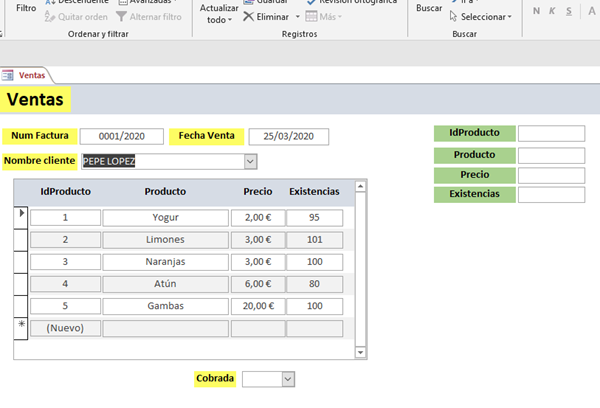Viewport: 600px width, 408px height.
Task: Click the Yogur product cell
Action: pos(166,217)
